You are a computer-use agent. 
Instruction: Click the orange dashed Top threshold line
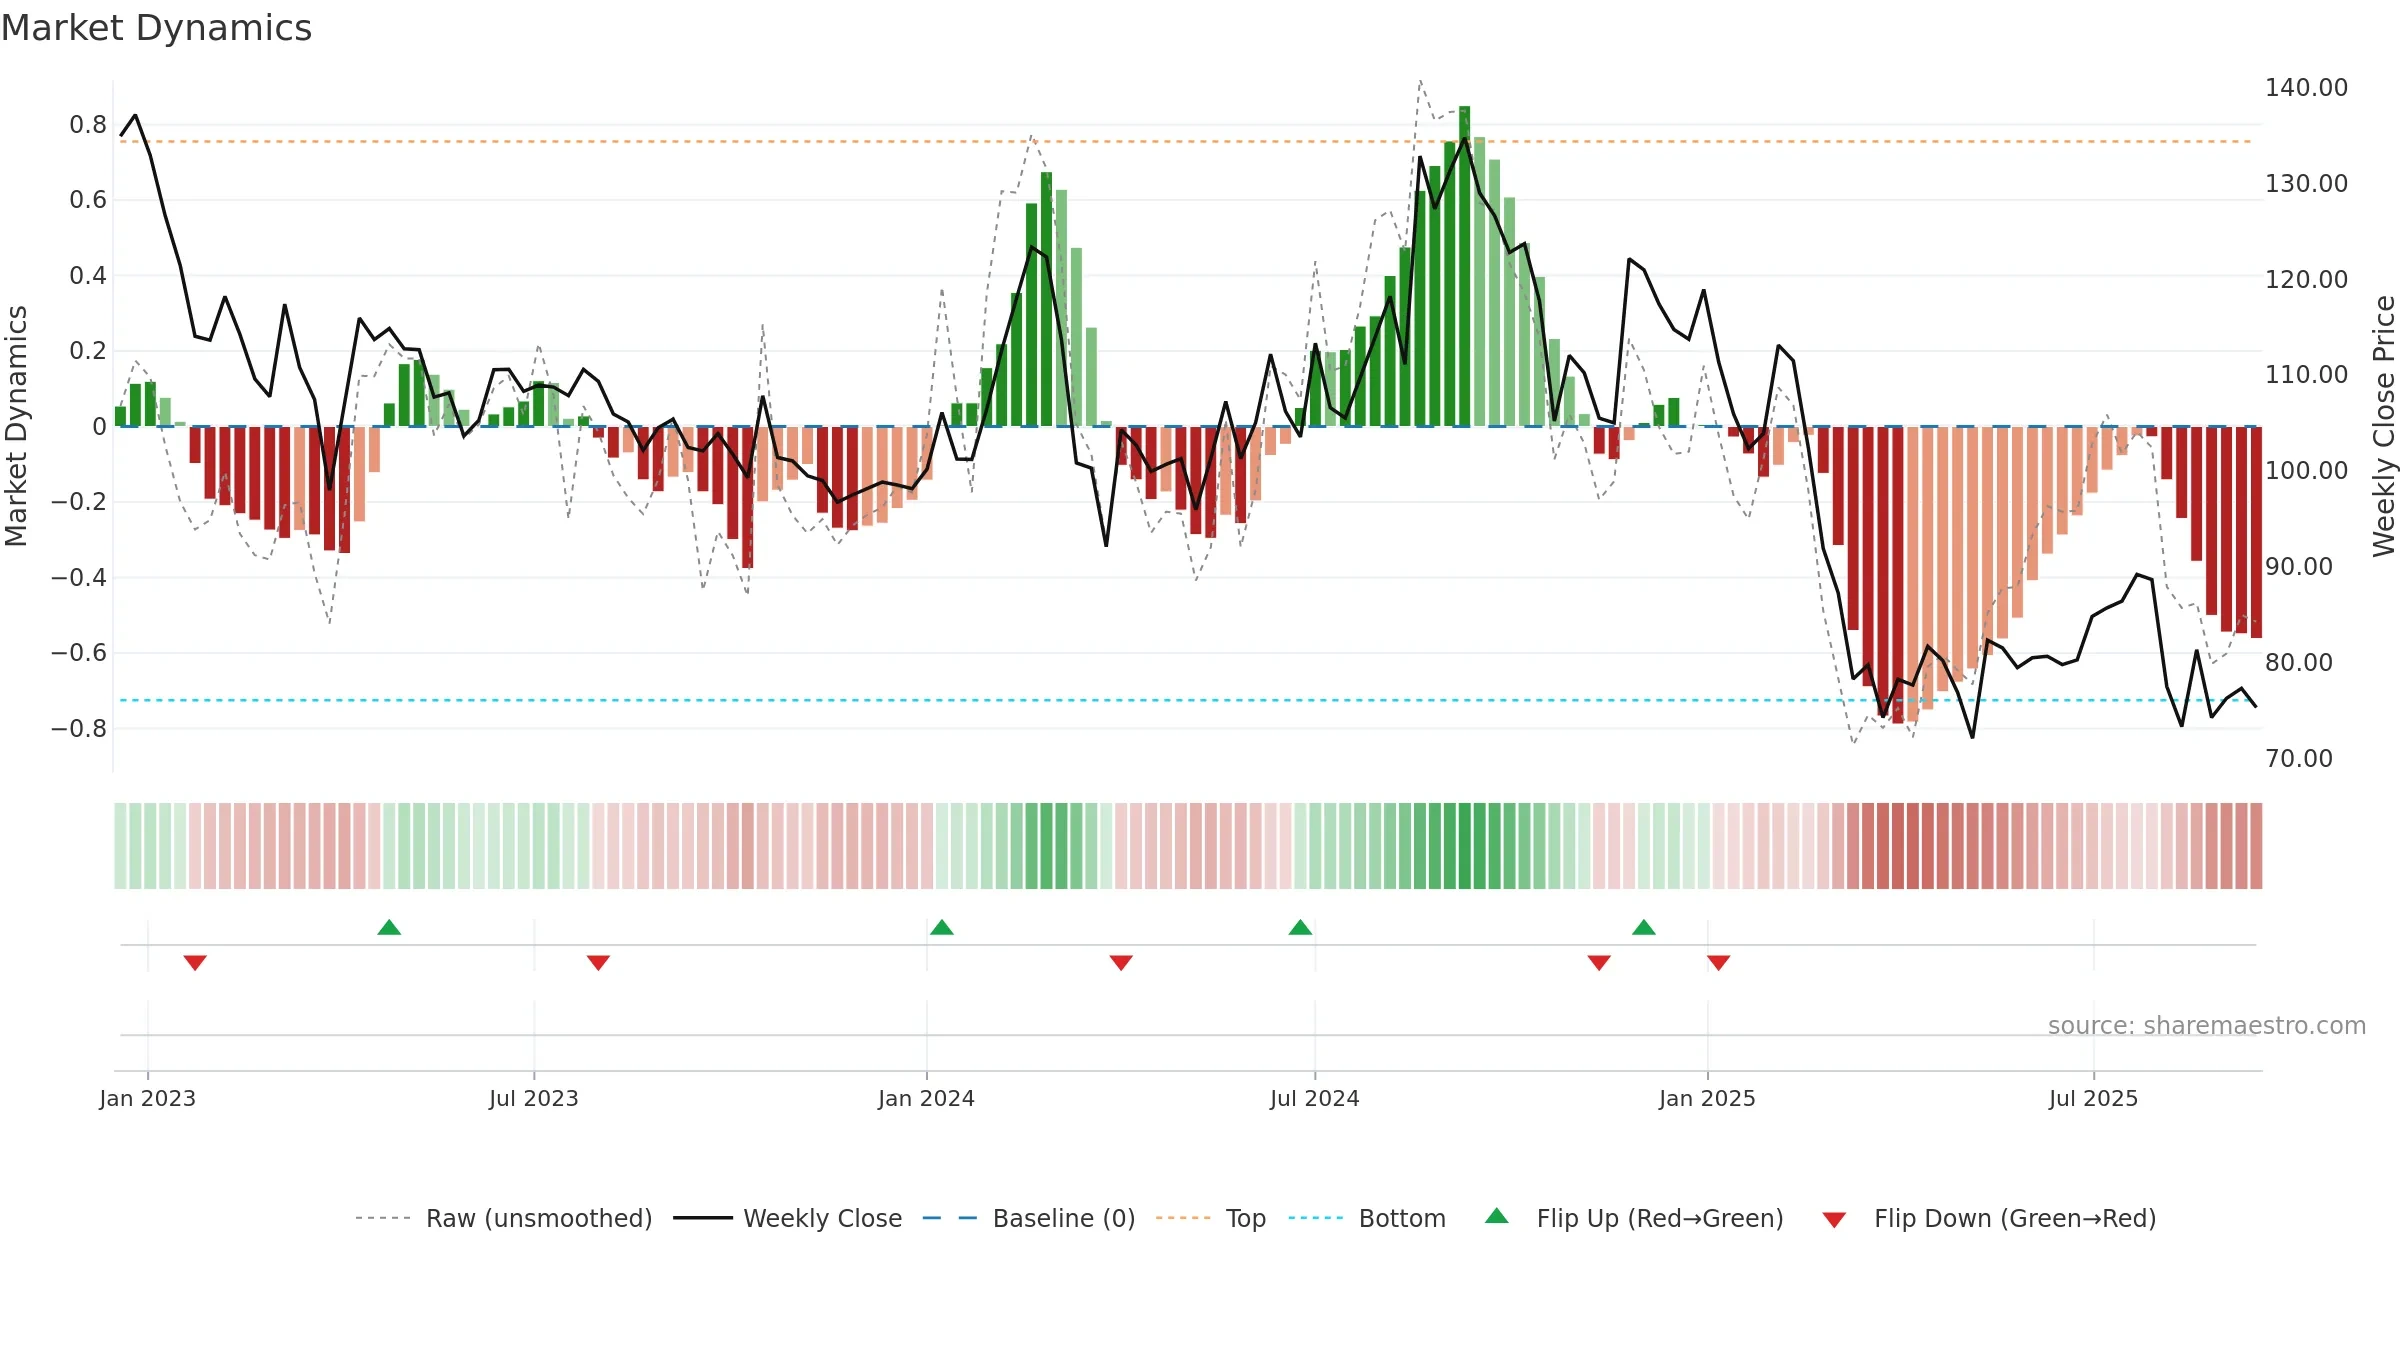1187,142
